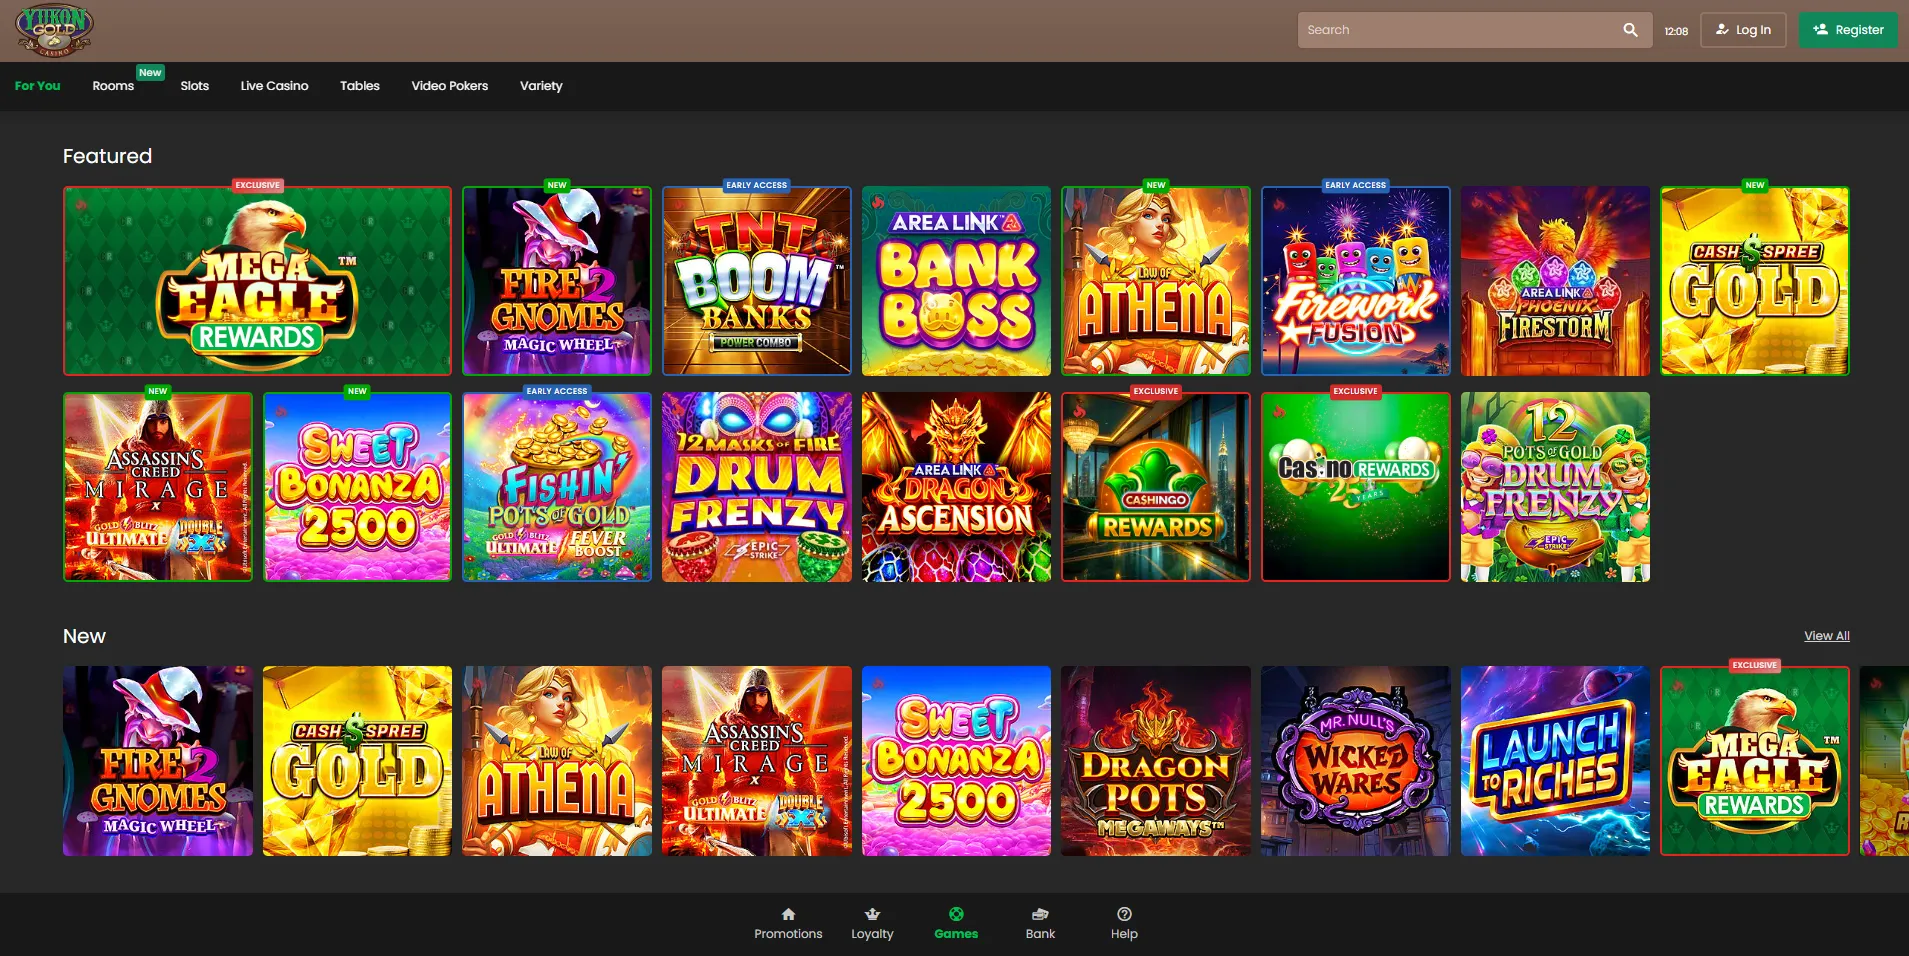The width and height of the screenshot is (1909, 956).
Task: Launch Area Link Bank Boss game
Action: [956, 281]
